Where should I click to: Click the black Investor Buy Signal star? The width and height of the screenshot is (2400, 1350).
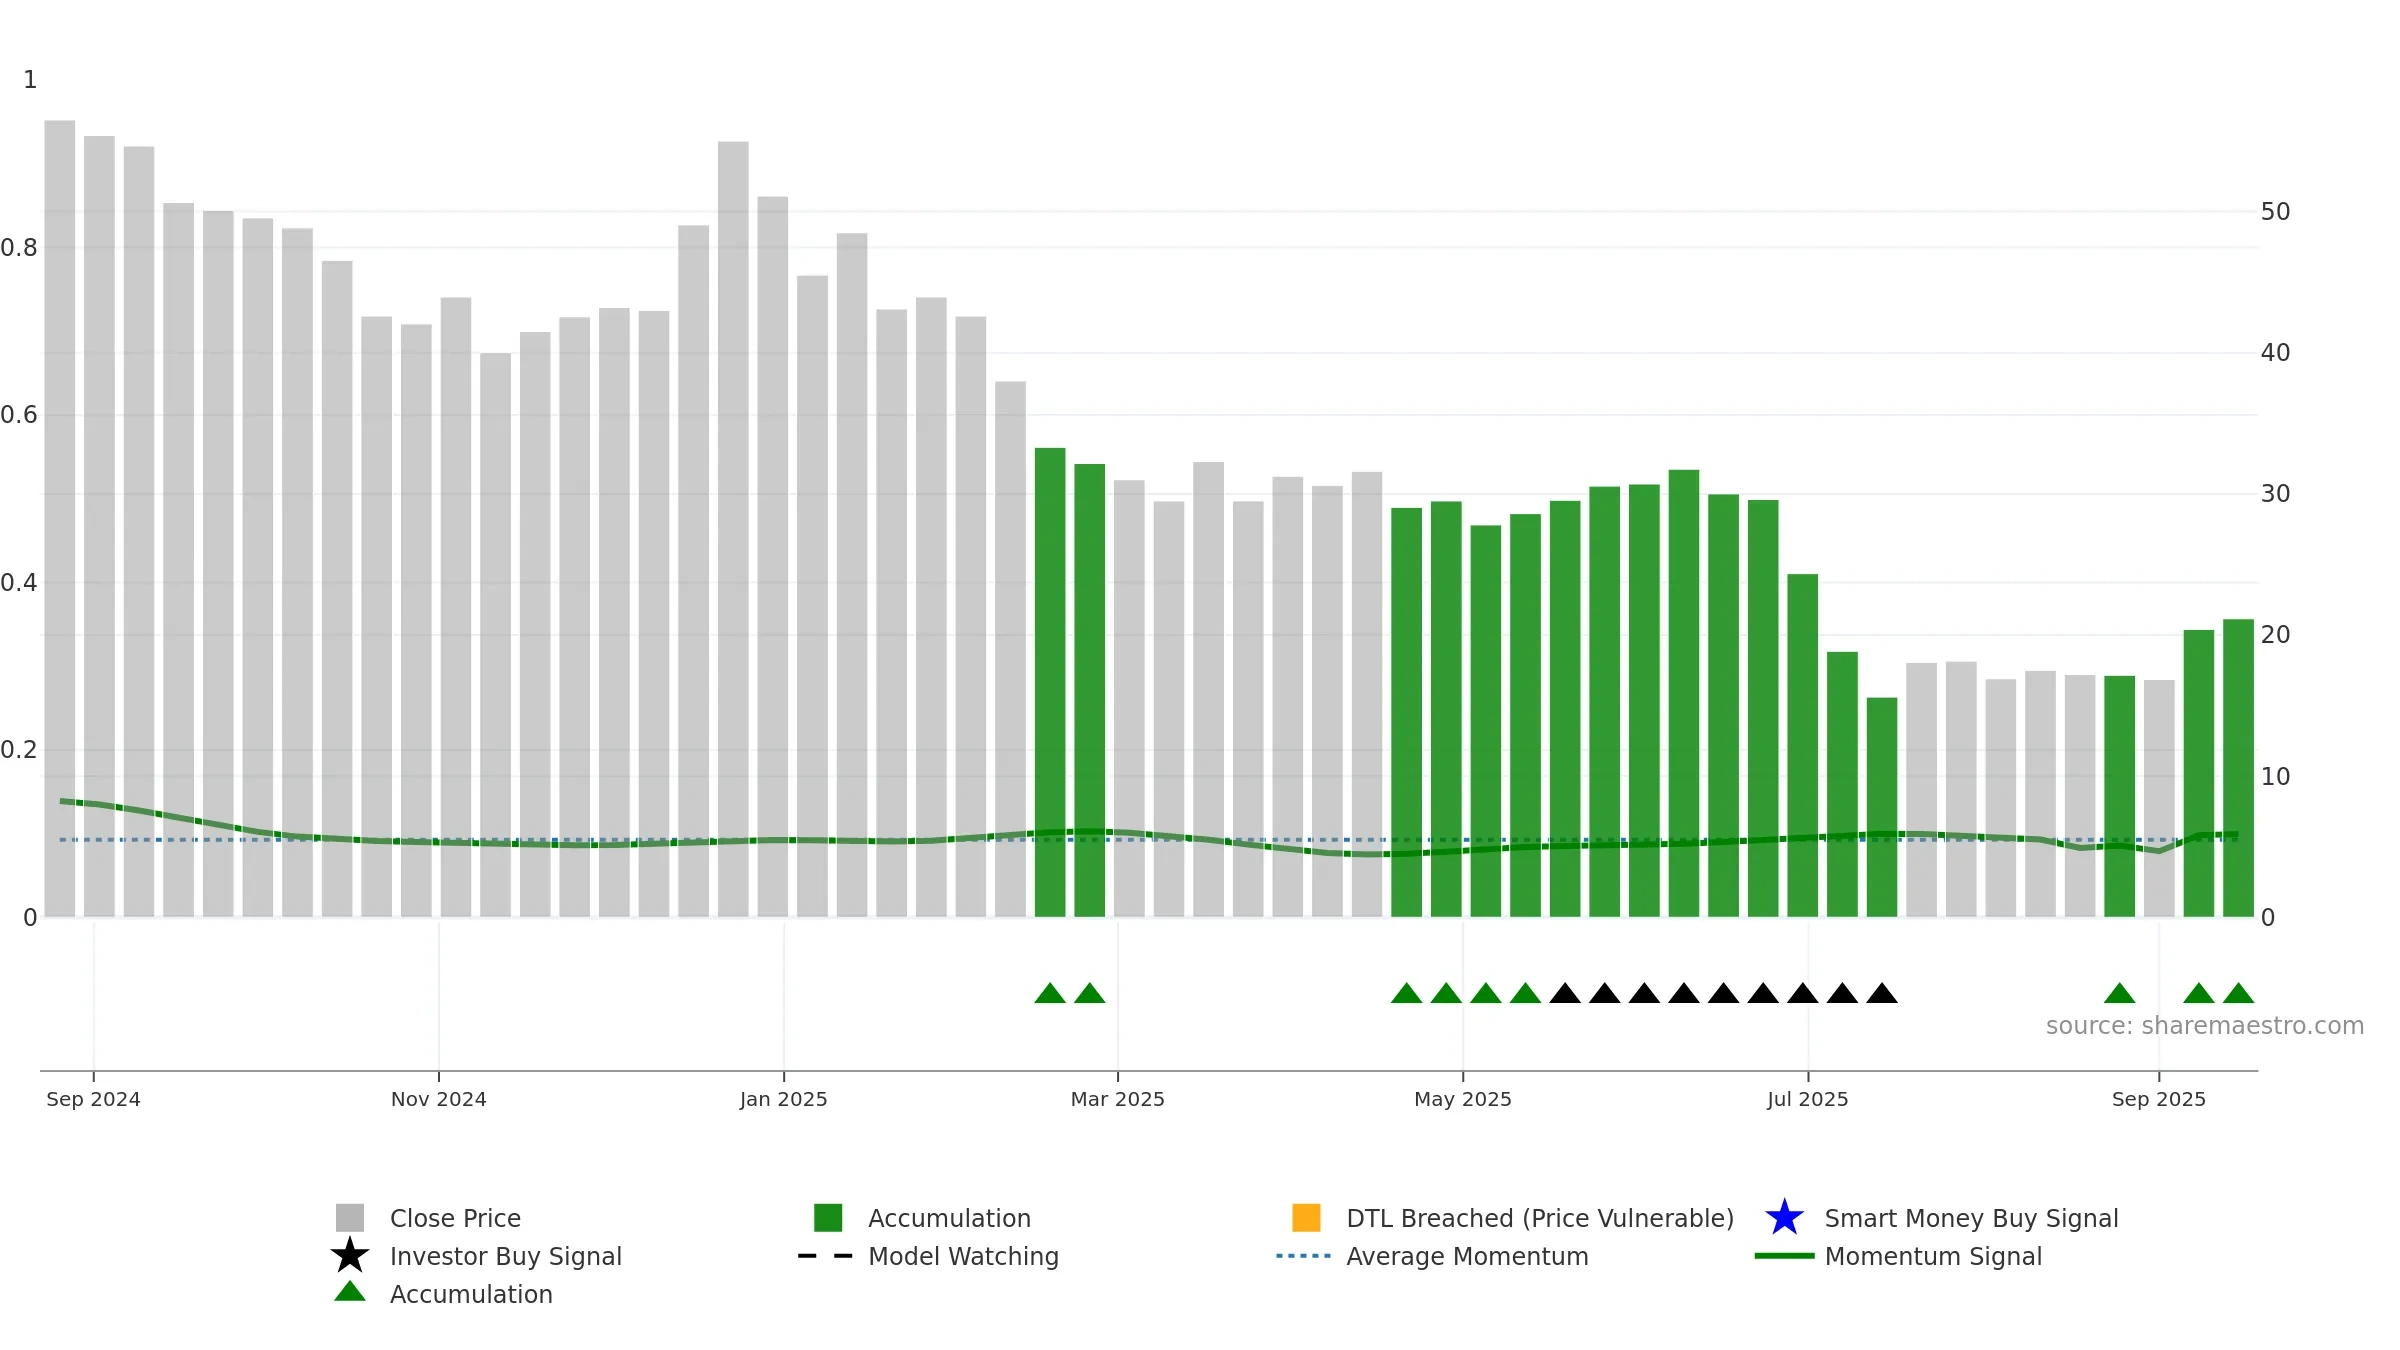coord(350,1256)
